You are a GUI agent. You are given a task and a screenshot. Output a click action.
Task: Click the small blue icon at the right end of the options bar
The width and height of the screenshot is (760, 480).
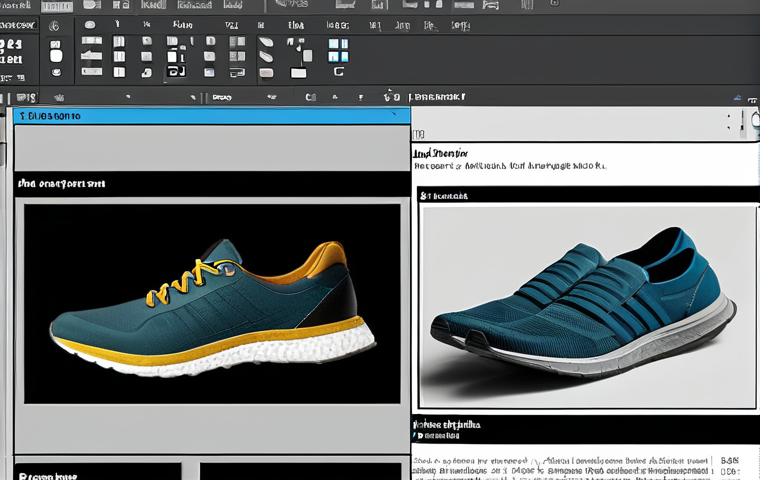[x=737, y=98]
